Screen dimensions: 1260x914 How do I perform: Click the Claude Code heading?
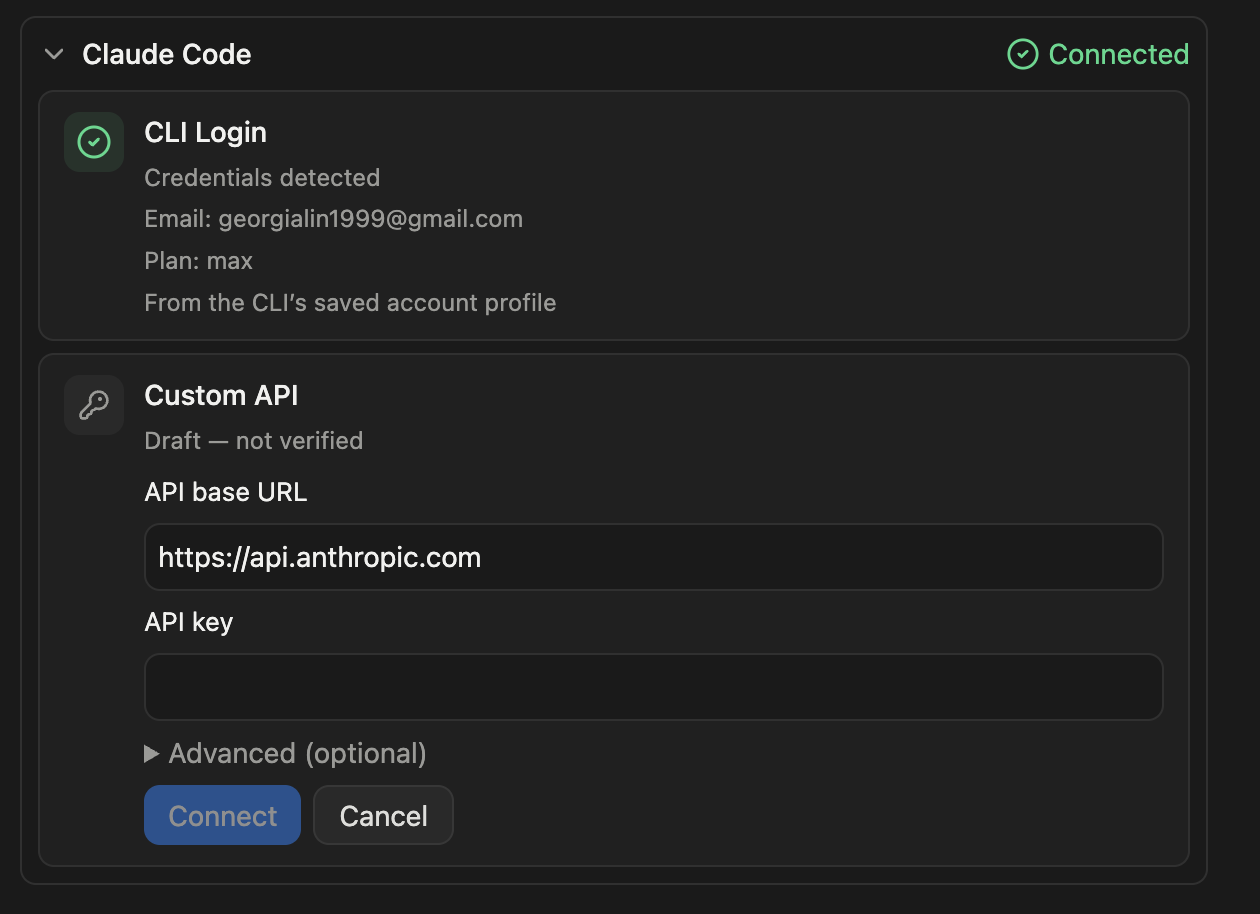pyautogui.click(x=167, y=54)
